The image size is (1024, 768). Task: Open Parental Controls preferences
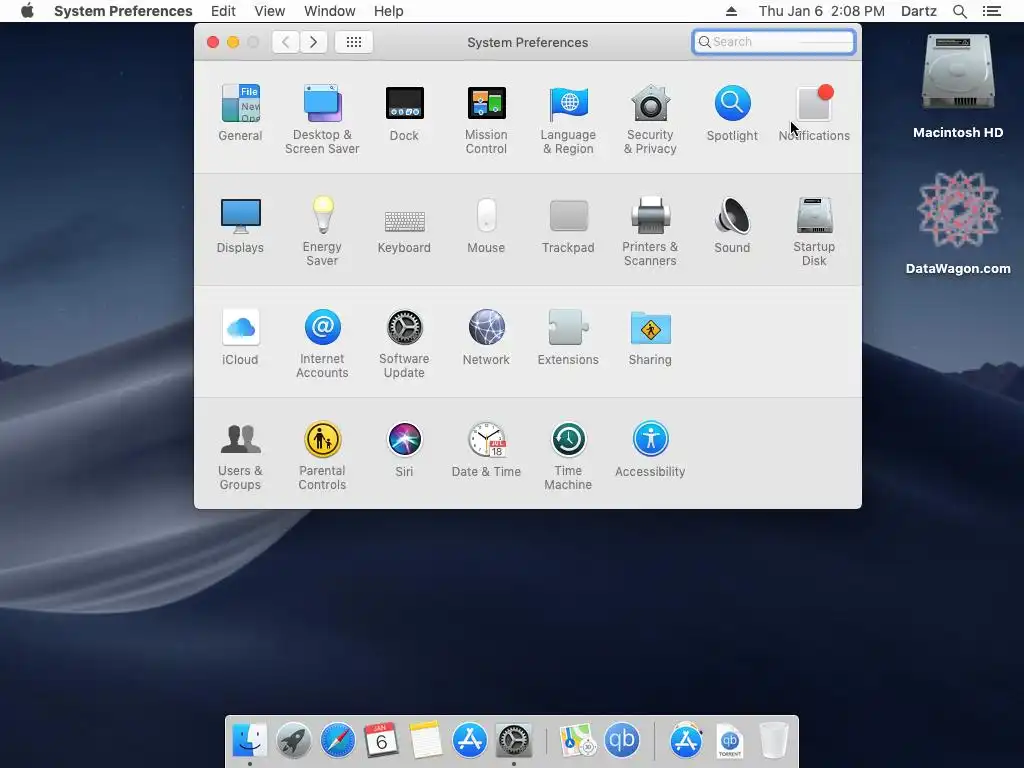tap(322, 456)
